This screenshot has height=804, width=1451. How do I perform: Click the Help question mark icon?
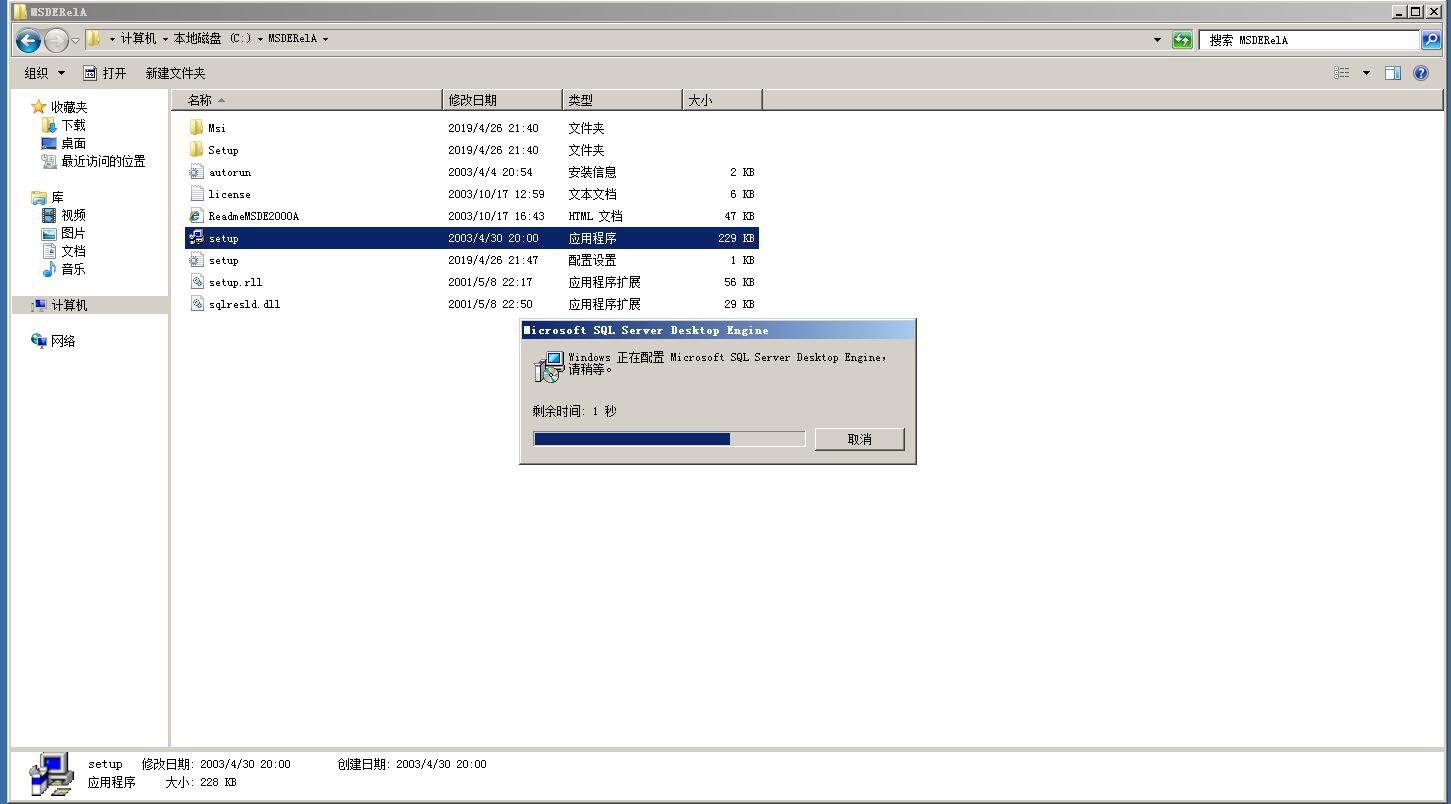coord(1420,72)
